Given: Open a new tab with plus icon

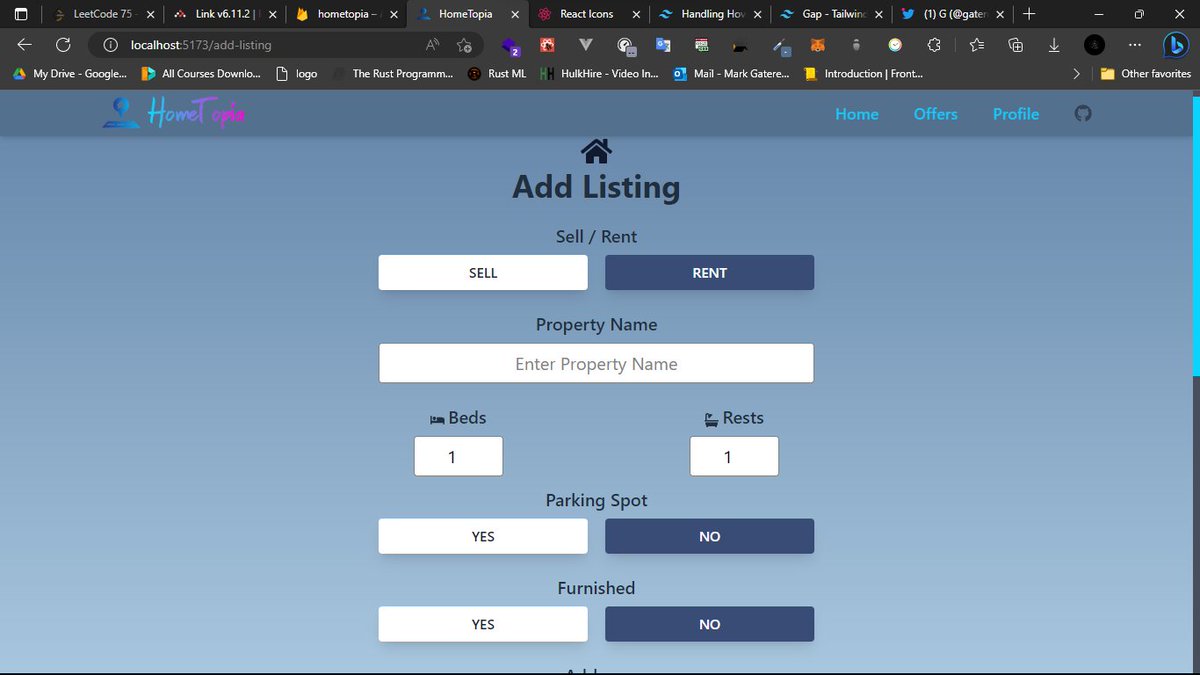Looking at the screenshot, I should [1029, 14].
